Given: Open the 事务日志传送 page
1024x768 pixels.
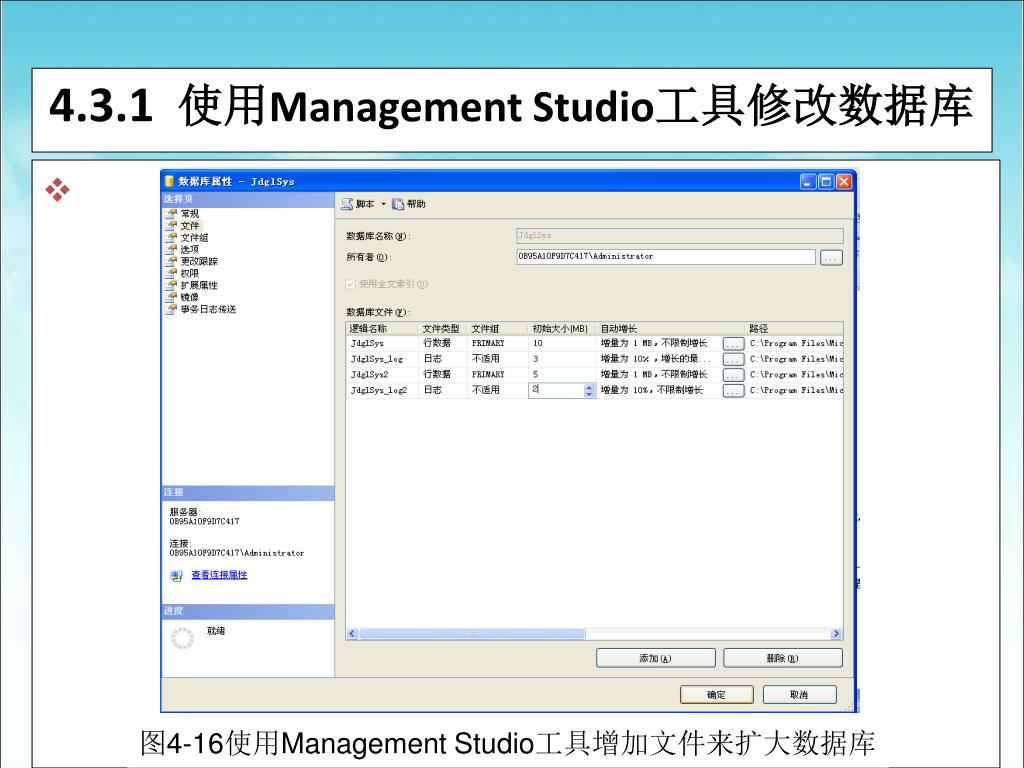Looking at the screenshot, I should coord(208,309).
